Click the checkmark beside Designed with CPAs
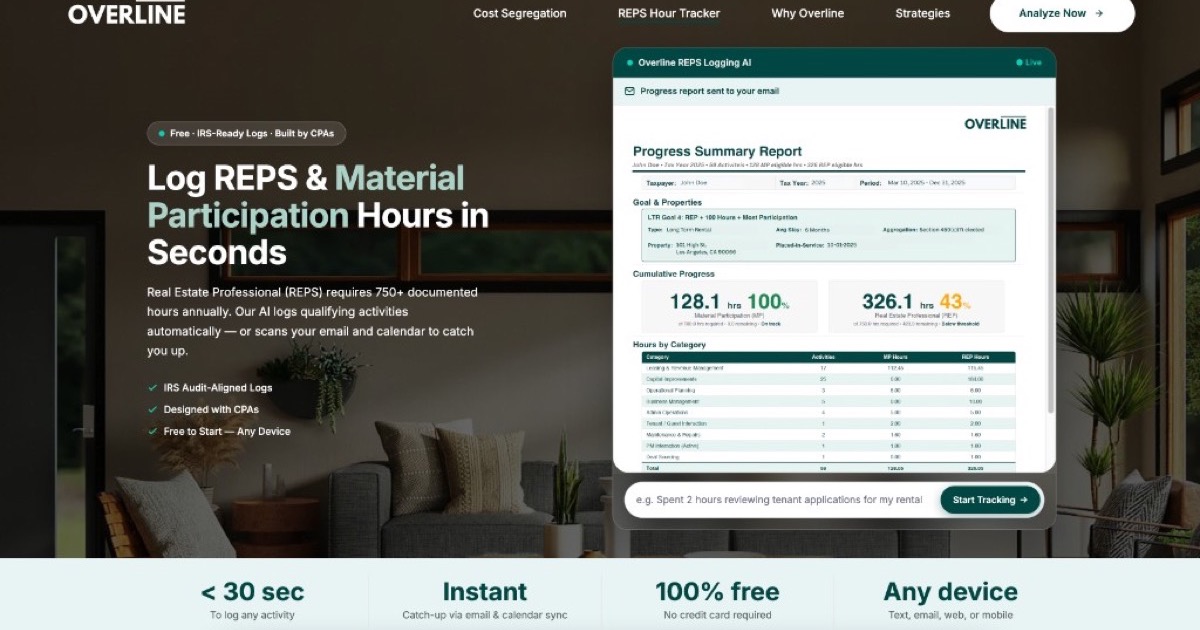Screen dimensions: 1200x630 pos(153,410)
